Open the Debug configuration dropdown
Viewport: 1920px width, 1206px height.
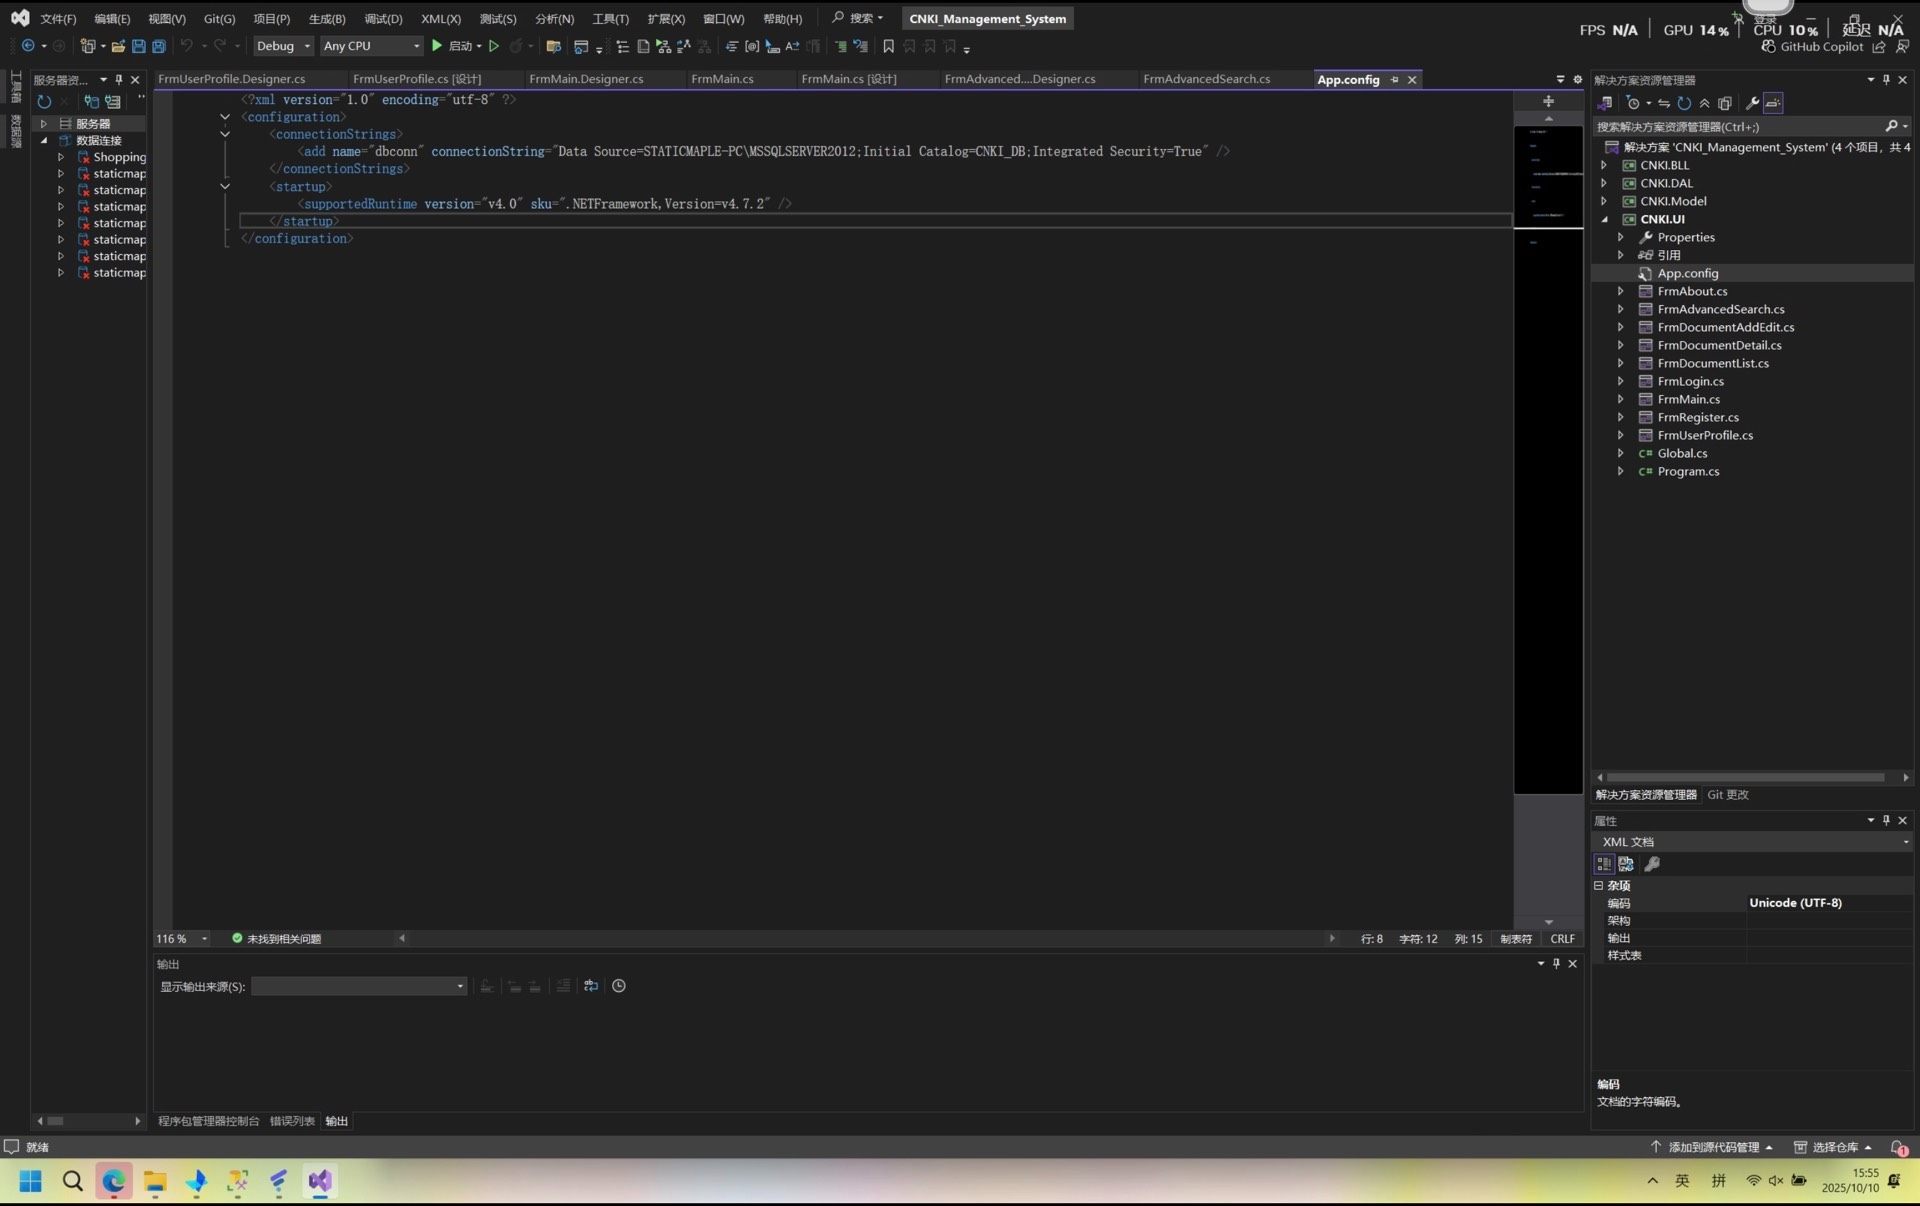tap(283, 46)
